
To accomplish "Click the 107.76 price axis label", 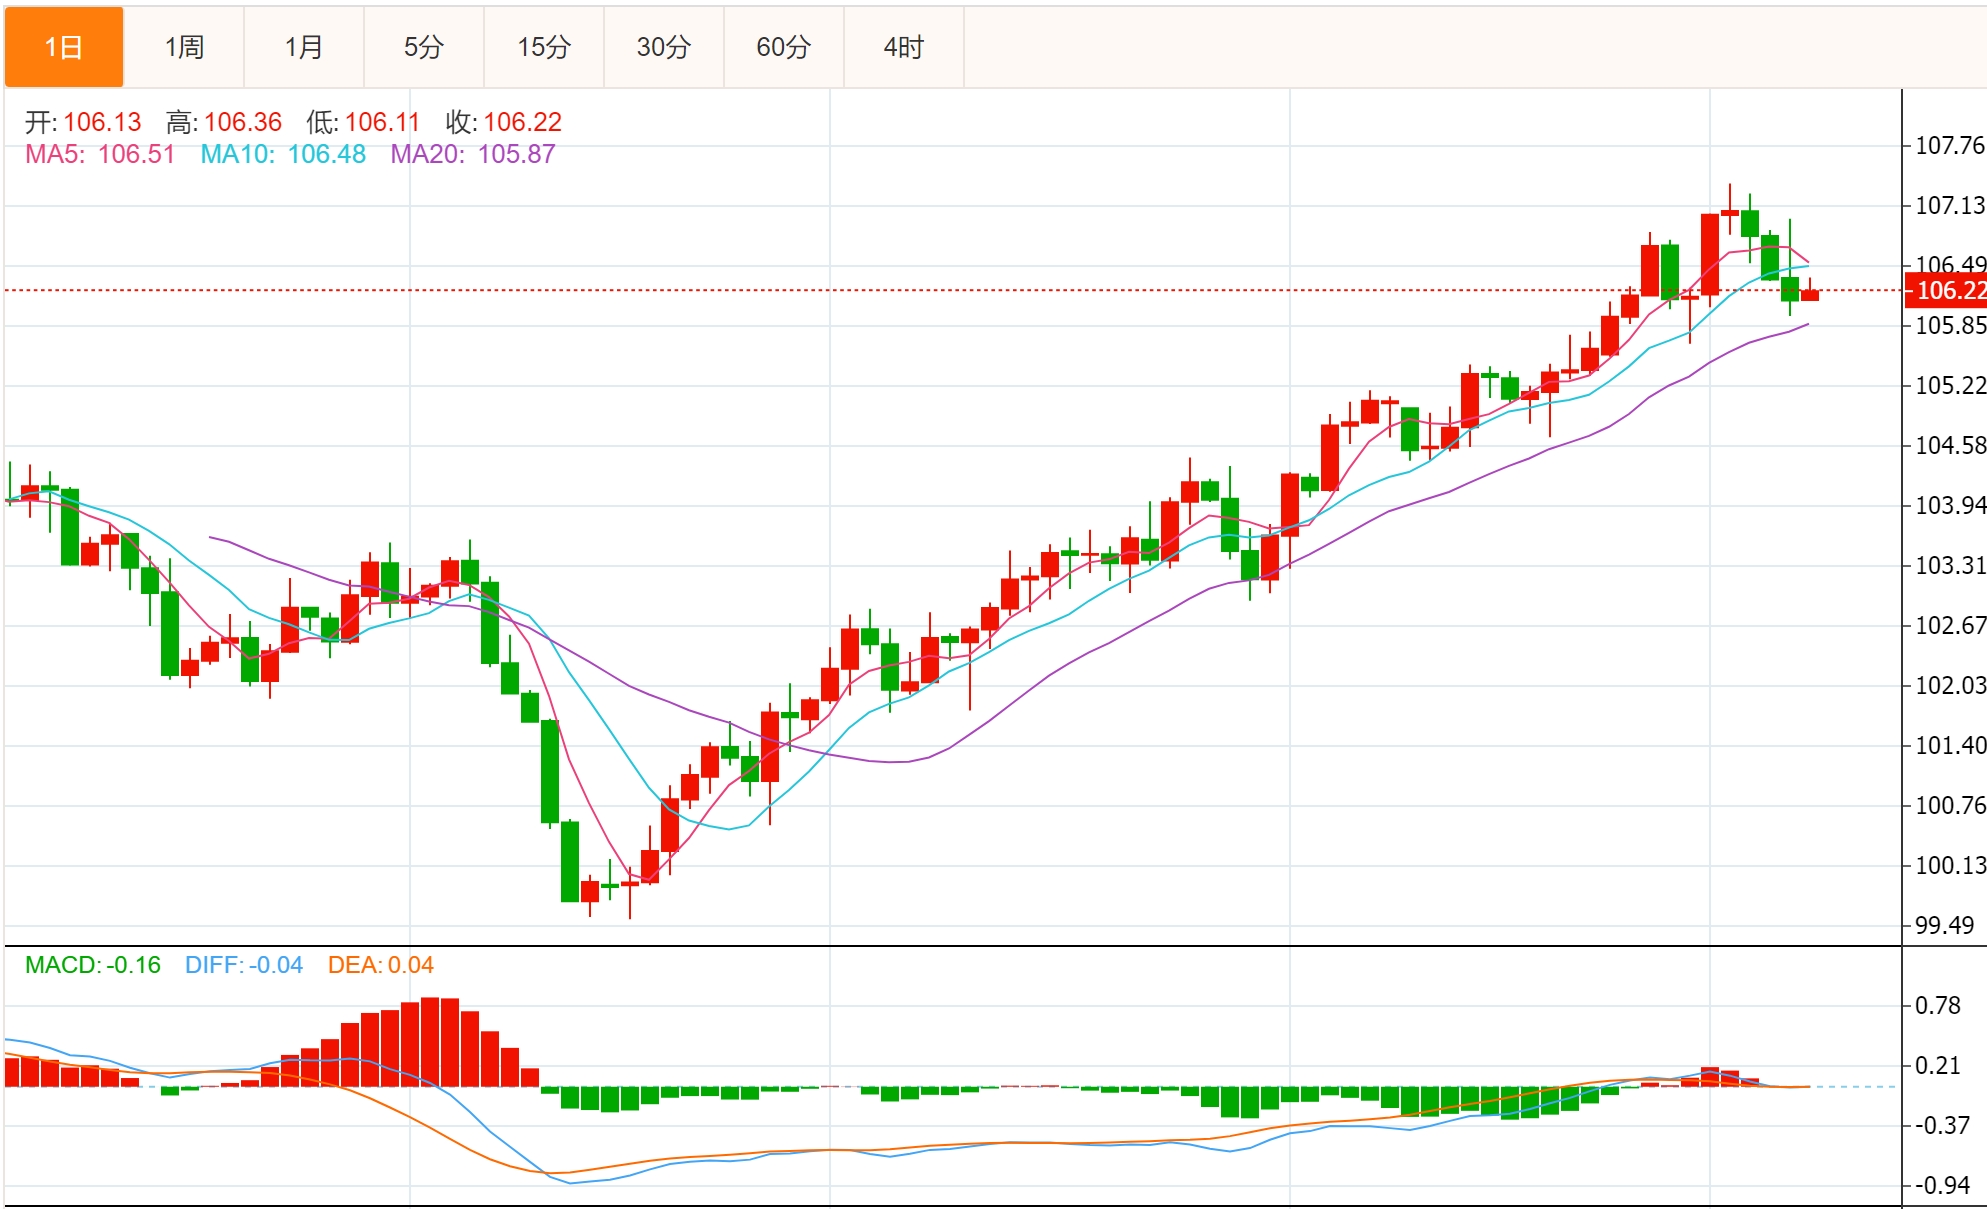I will coord(1948,146).
